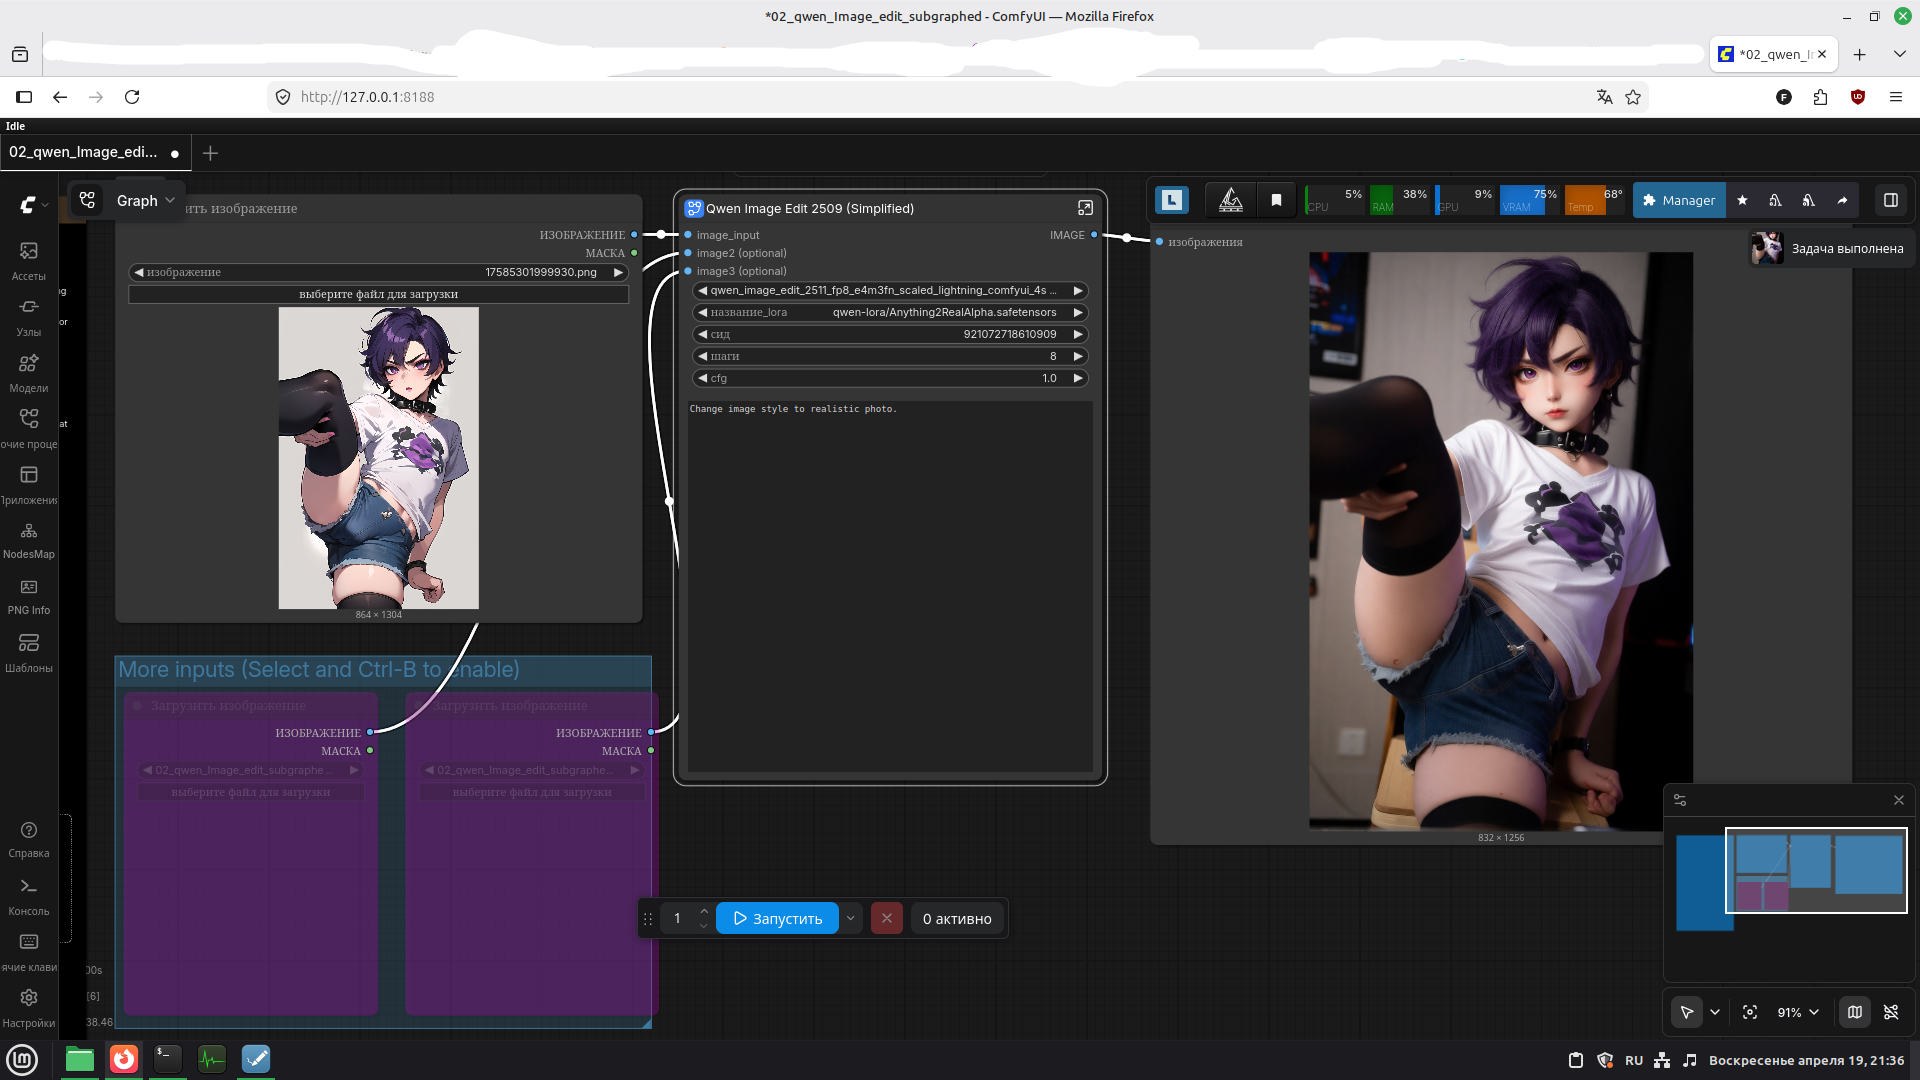Reload the page in Firefox
The height and width of the screenshot is (1080, 1920).
point(132,97)
